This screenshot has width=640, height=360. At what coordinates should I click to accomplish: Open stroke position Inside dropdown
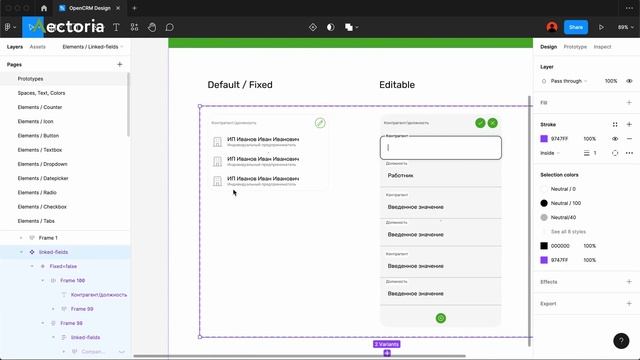[x=550, y=153]
